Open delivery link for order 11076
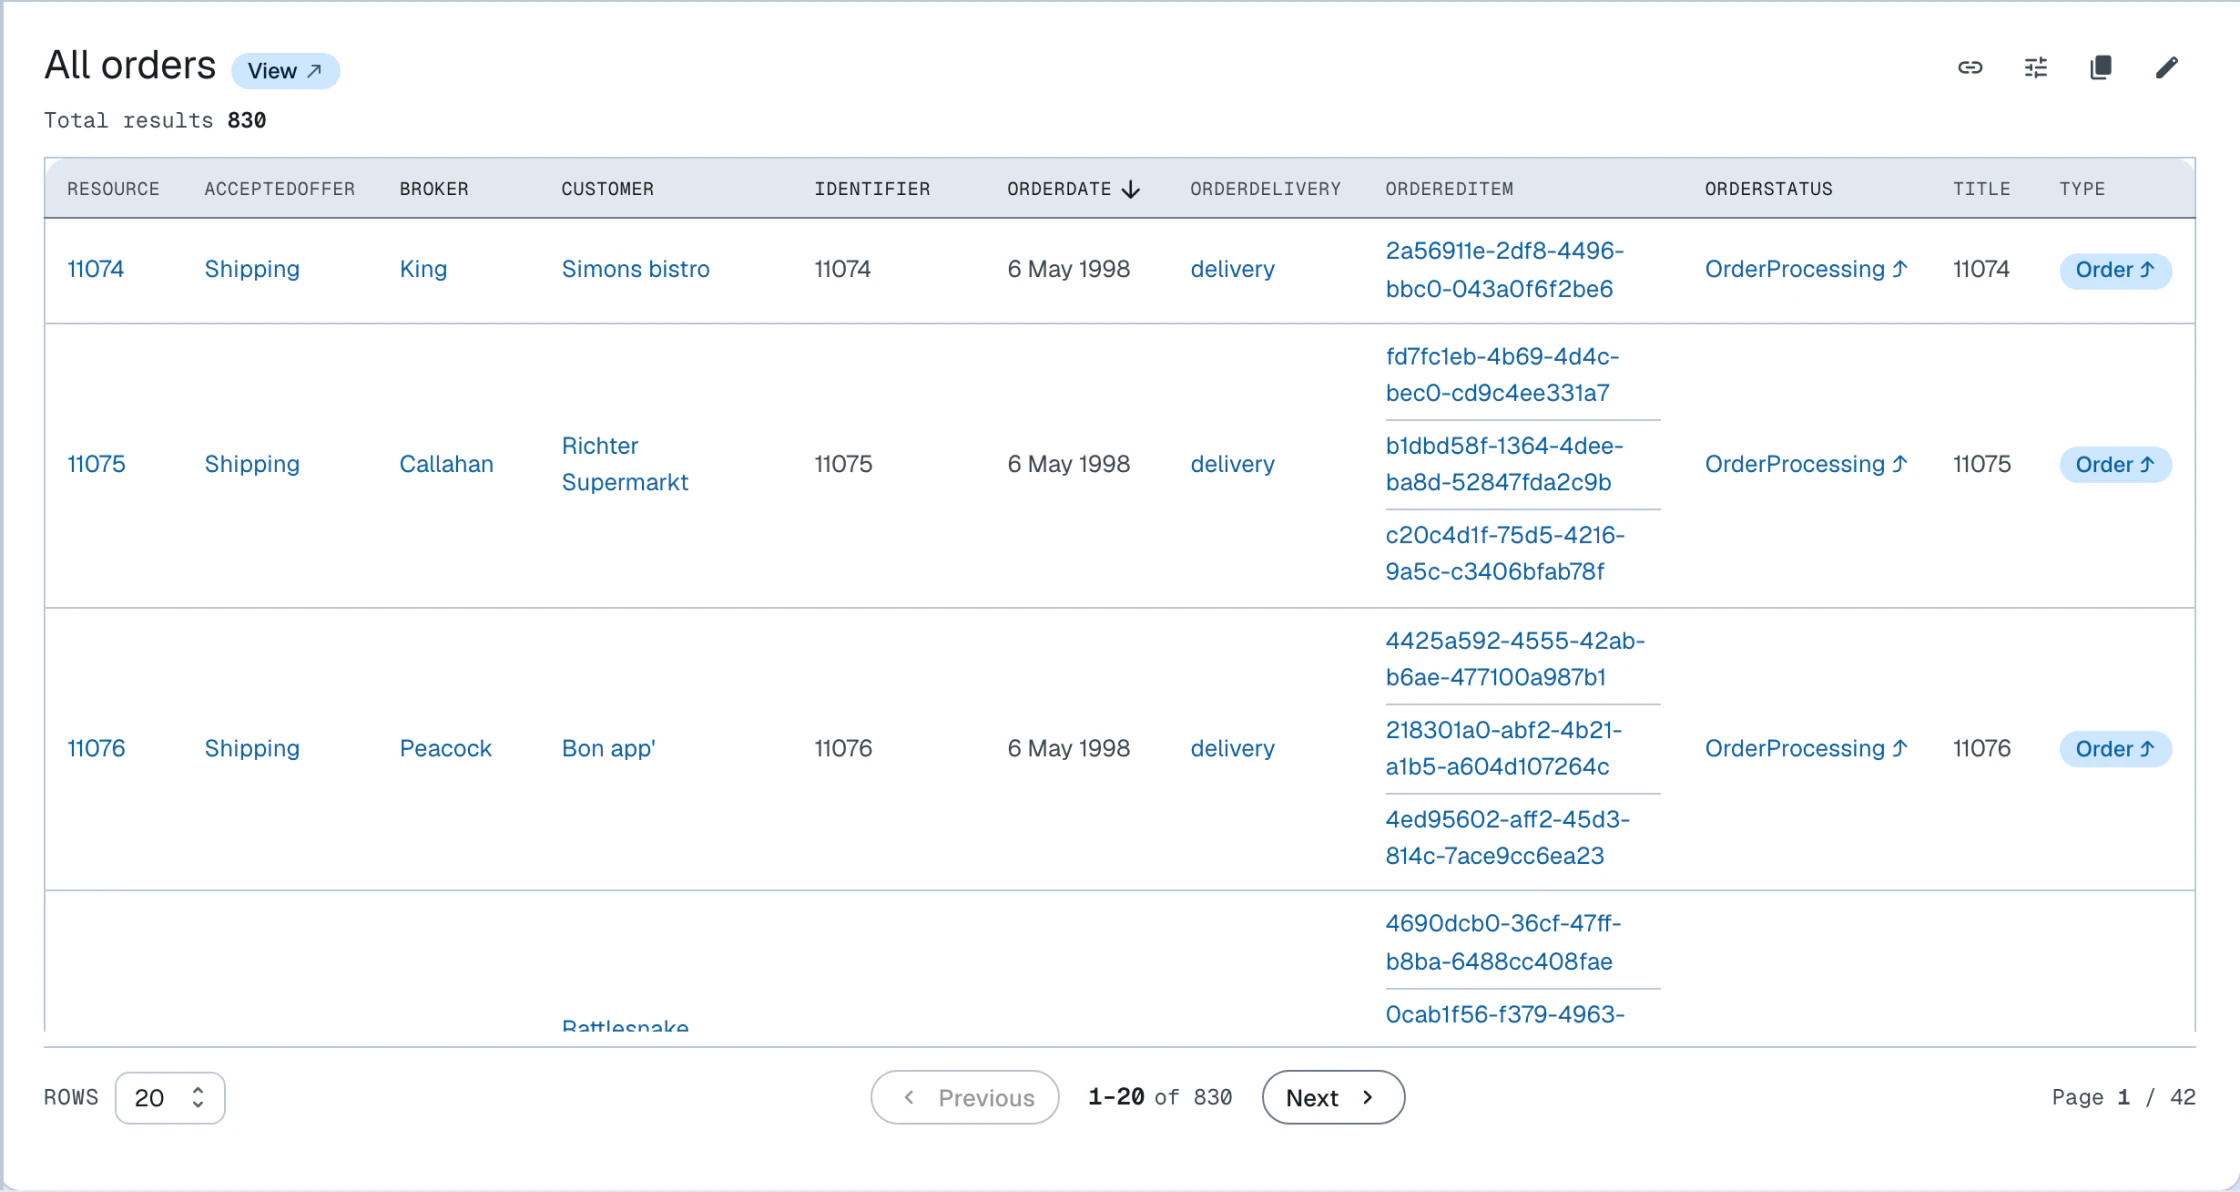Image resolution: width=2240 pixels, height=1192 pixels. (1232, 748)
